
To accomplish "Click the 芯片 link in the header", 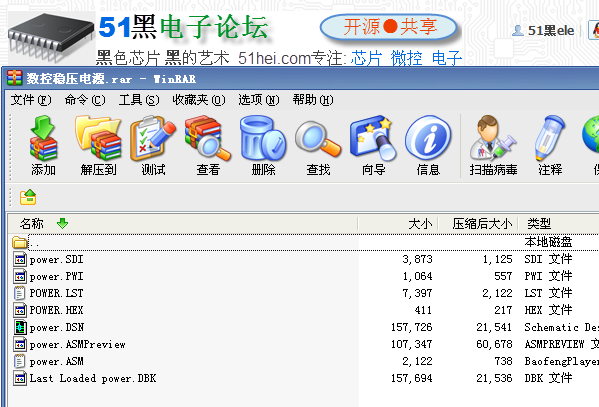I will click(366, 58).
